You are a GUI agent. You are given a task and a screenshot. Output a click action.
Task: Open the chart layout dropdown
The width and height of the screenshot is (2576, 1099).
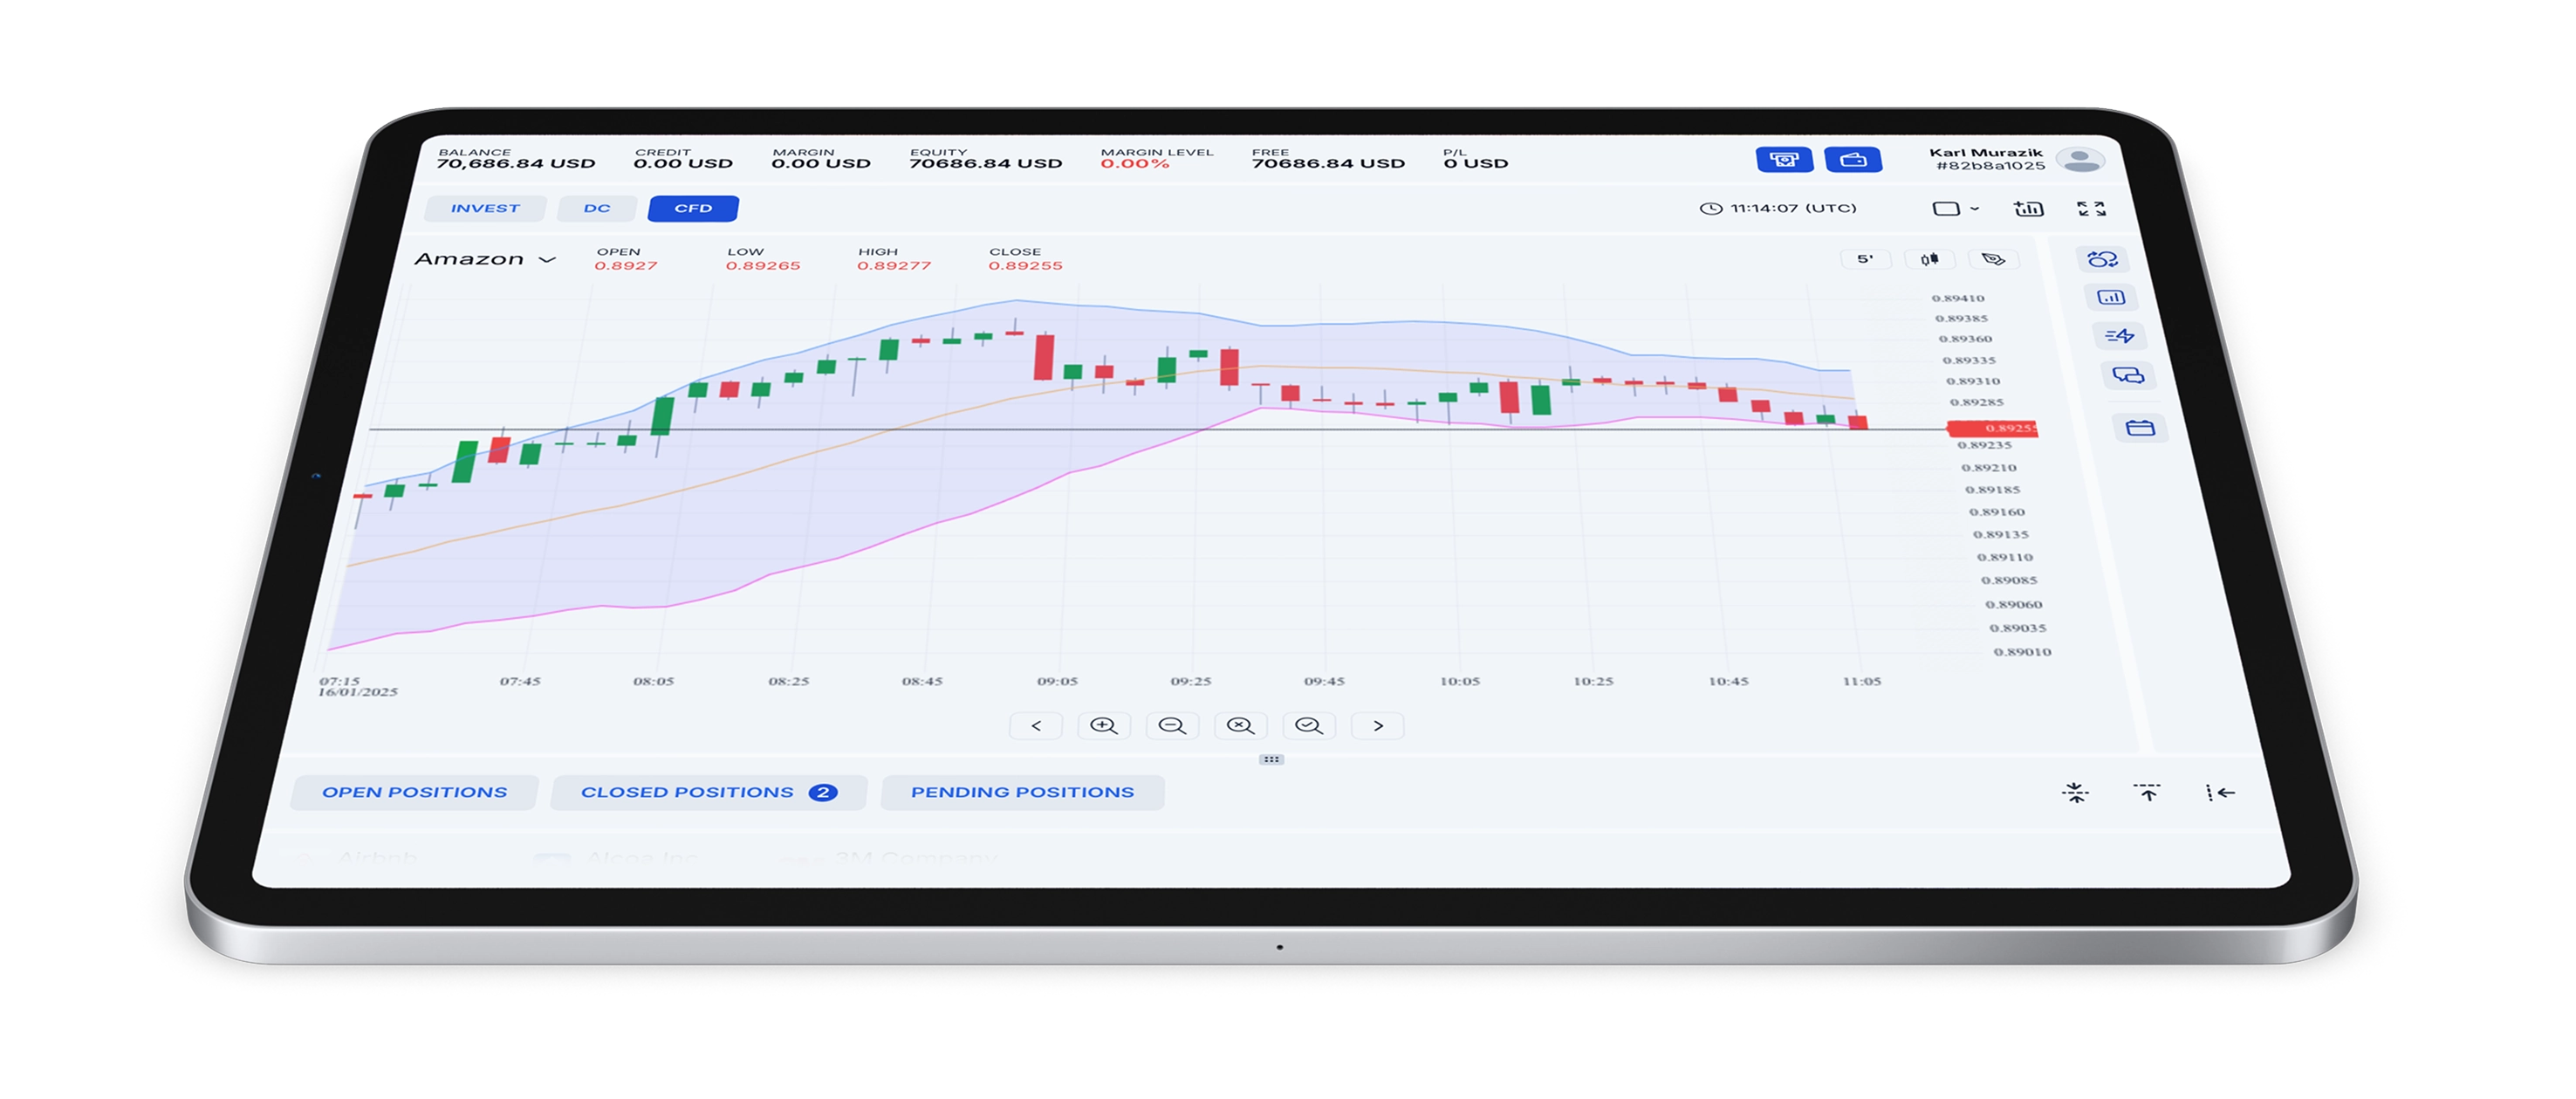click(1955, 208)
